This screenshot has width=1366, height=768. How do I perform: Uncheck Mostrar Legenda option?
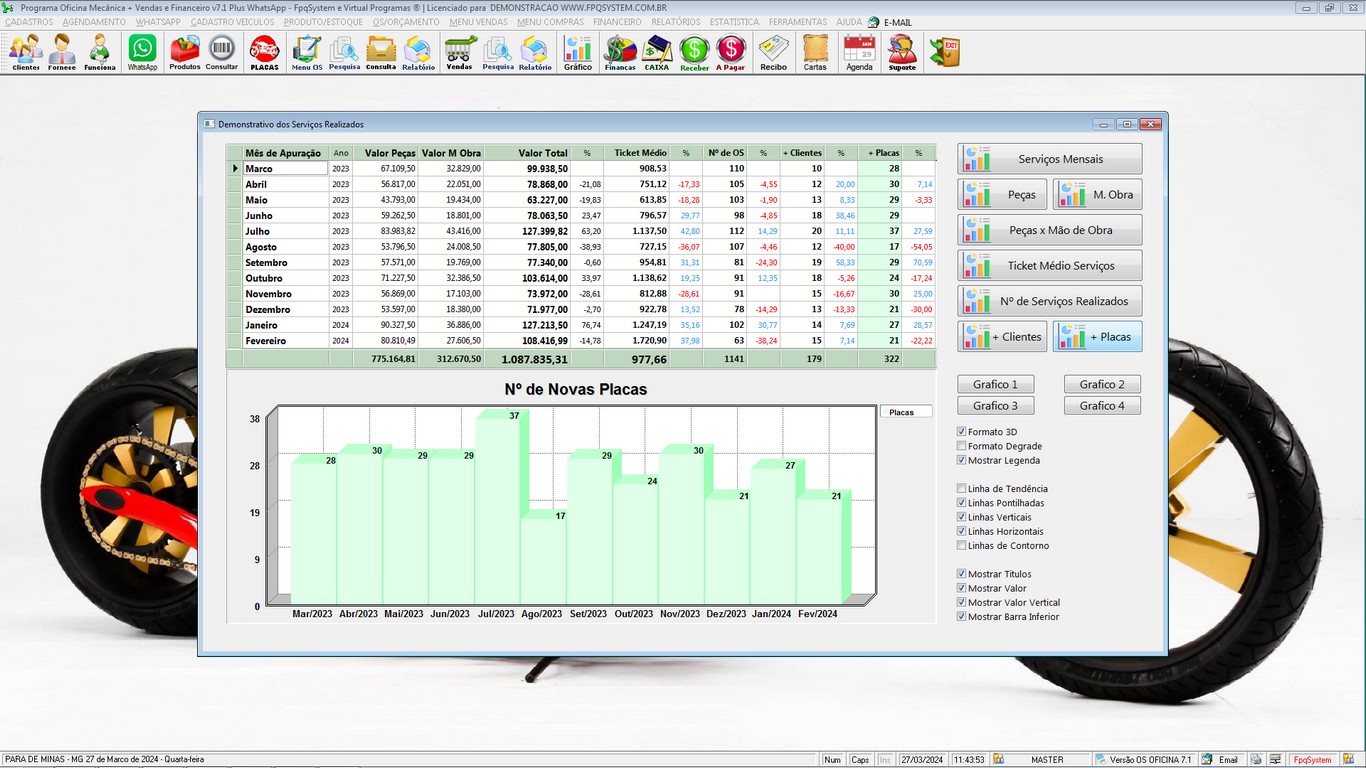click(x=962, y=460)
